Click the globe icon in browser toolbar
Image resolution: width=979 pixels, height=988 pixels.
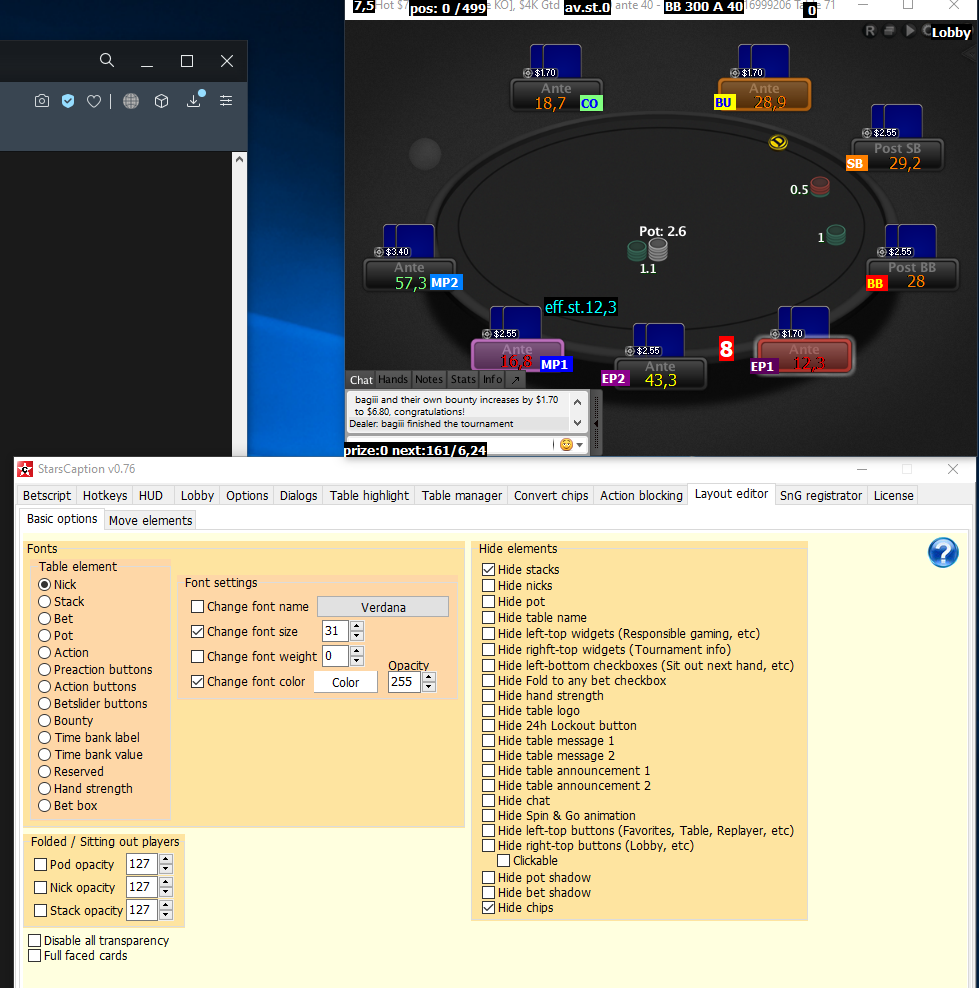[x=131, y=101]
